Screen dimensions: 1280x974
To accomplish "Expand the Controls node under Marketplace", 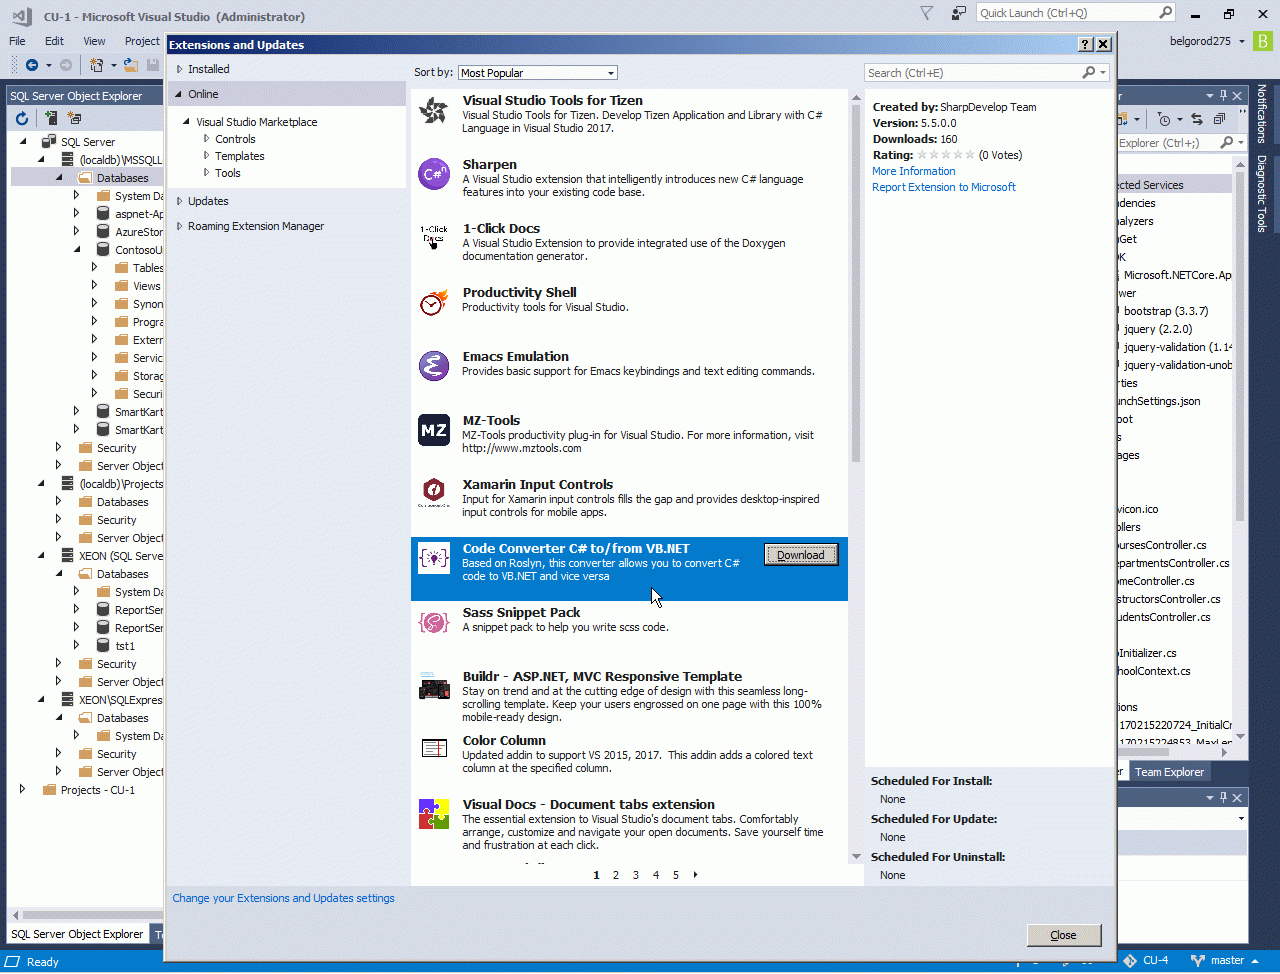I will (x=207, y=139).
